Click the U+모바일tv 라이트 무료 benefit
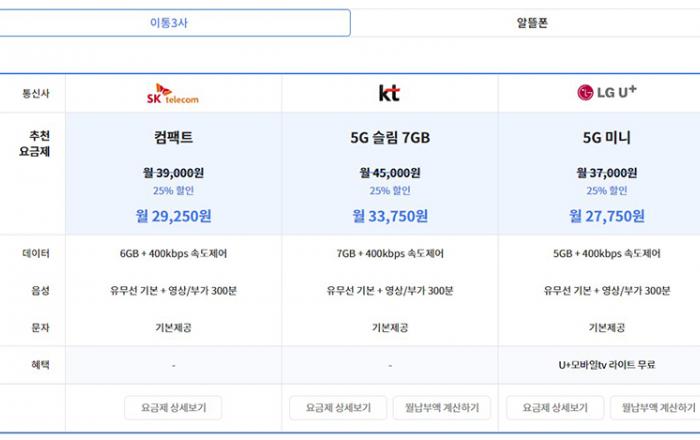Viewport: 700px width, 440px height. tap(607, 365)
